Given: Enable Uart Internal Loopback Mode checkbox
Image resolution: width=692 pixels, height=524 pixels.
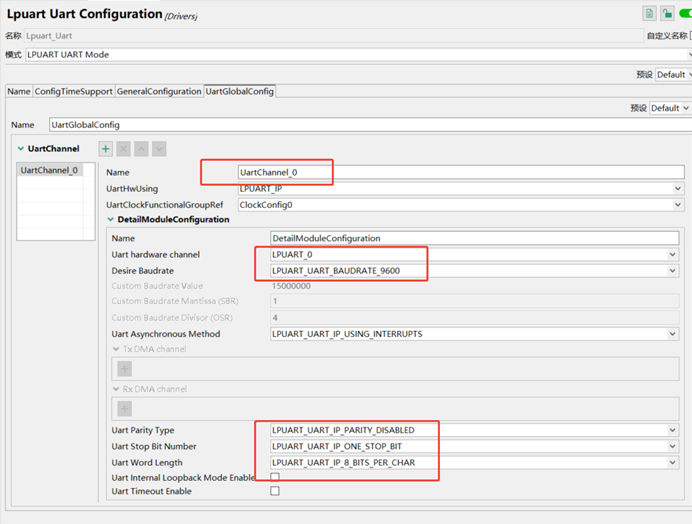Looking at the screenshot, I should (275, 477).
